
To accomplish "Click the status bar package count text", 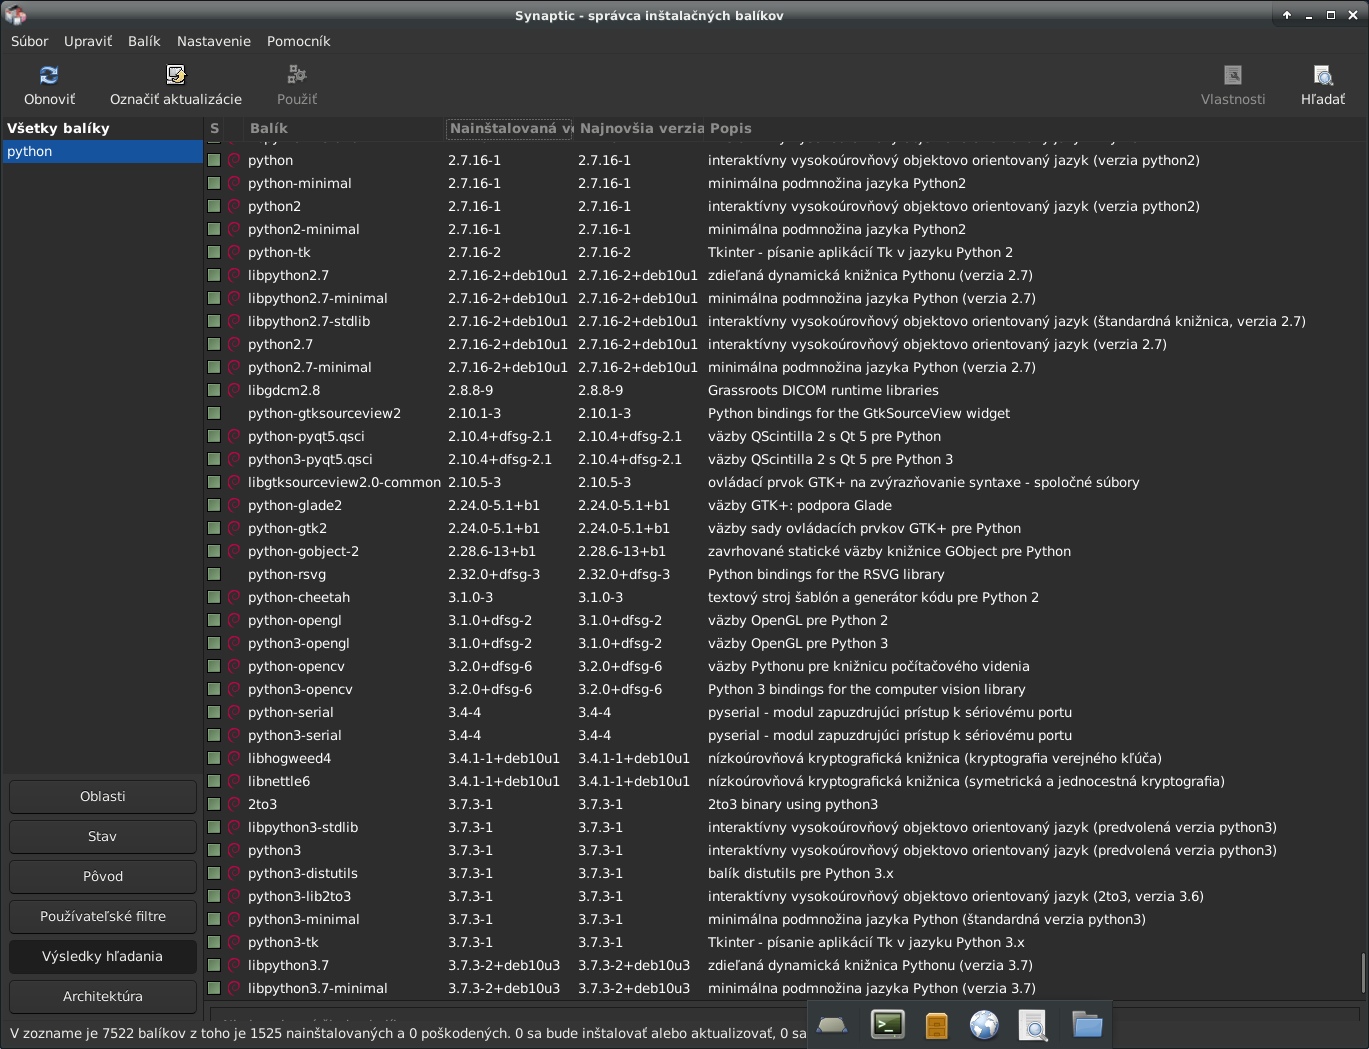I will click(408, 1033).
